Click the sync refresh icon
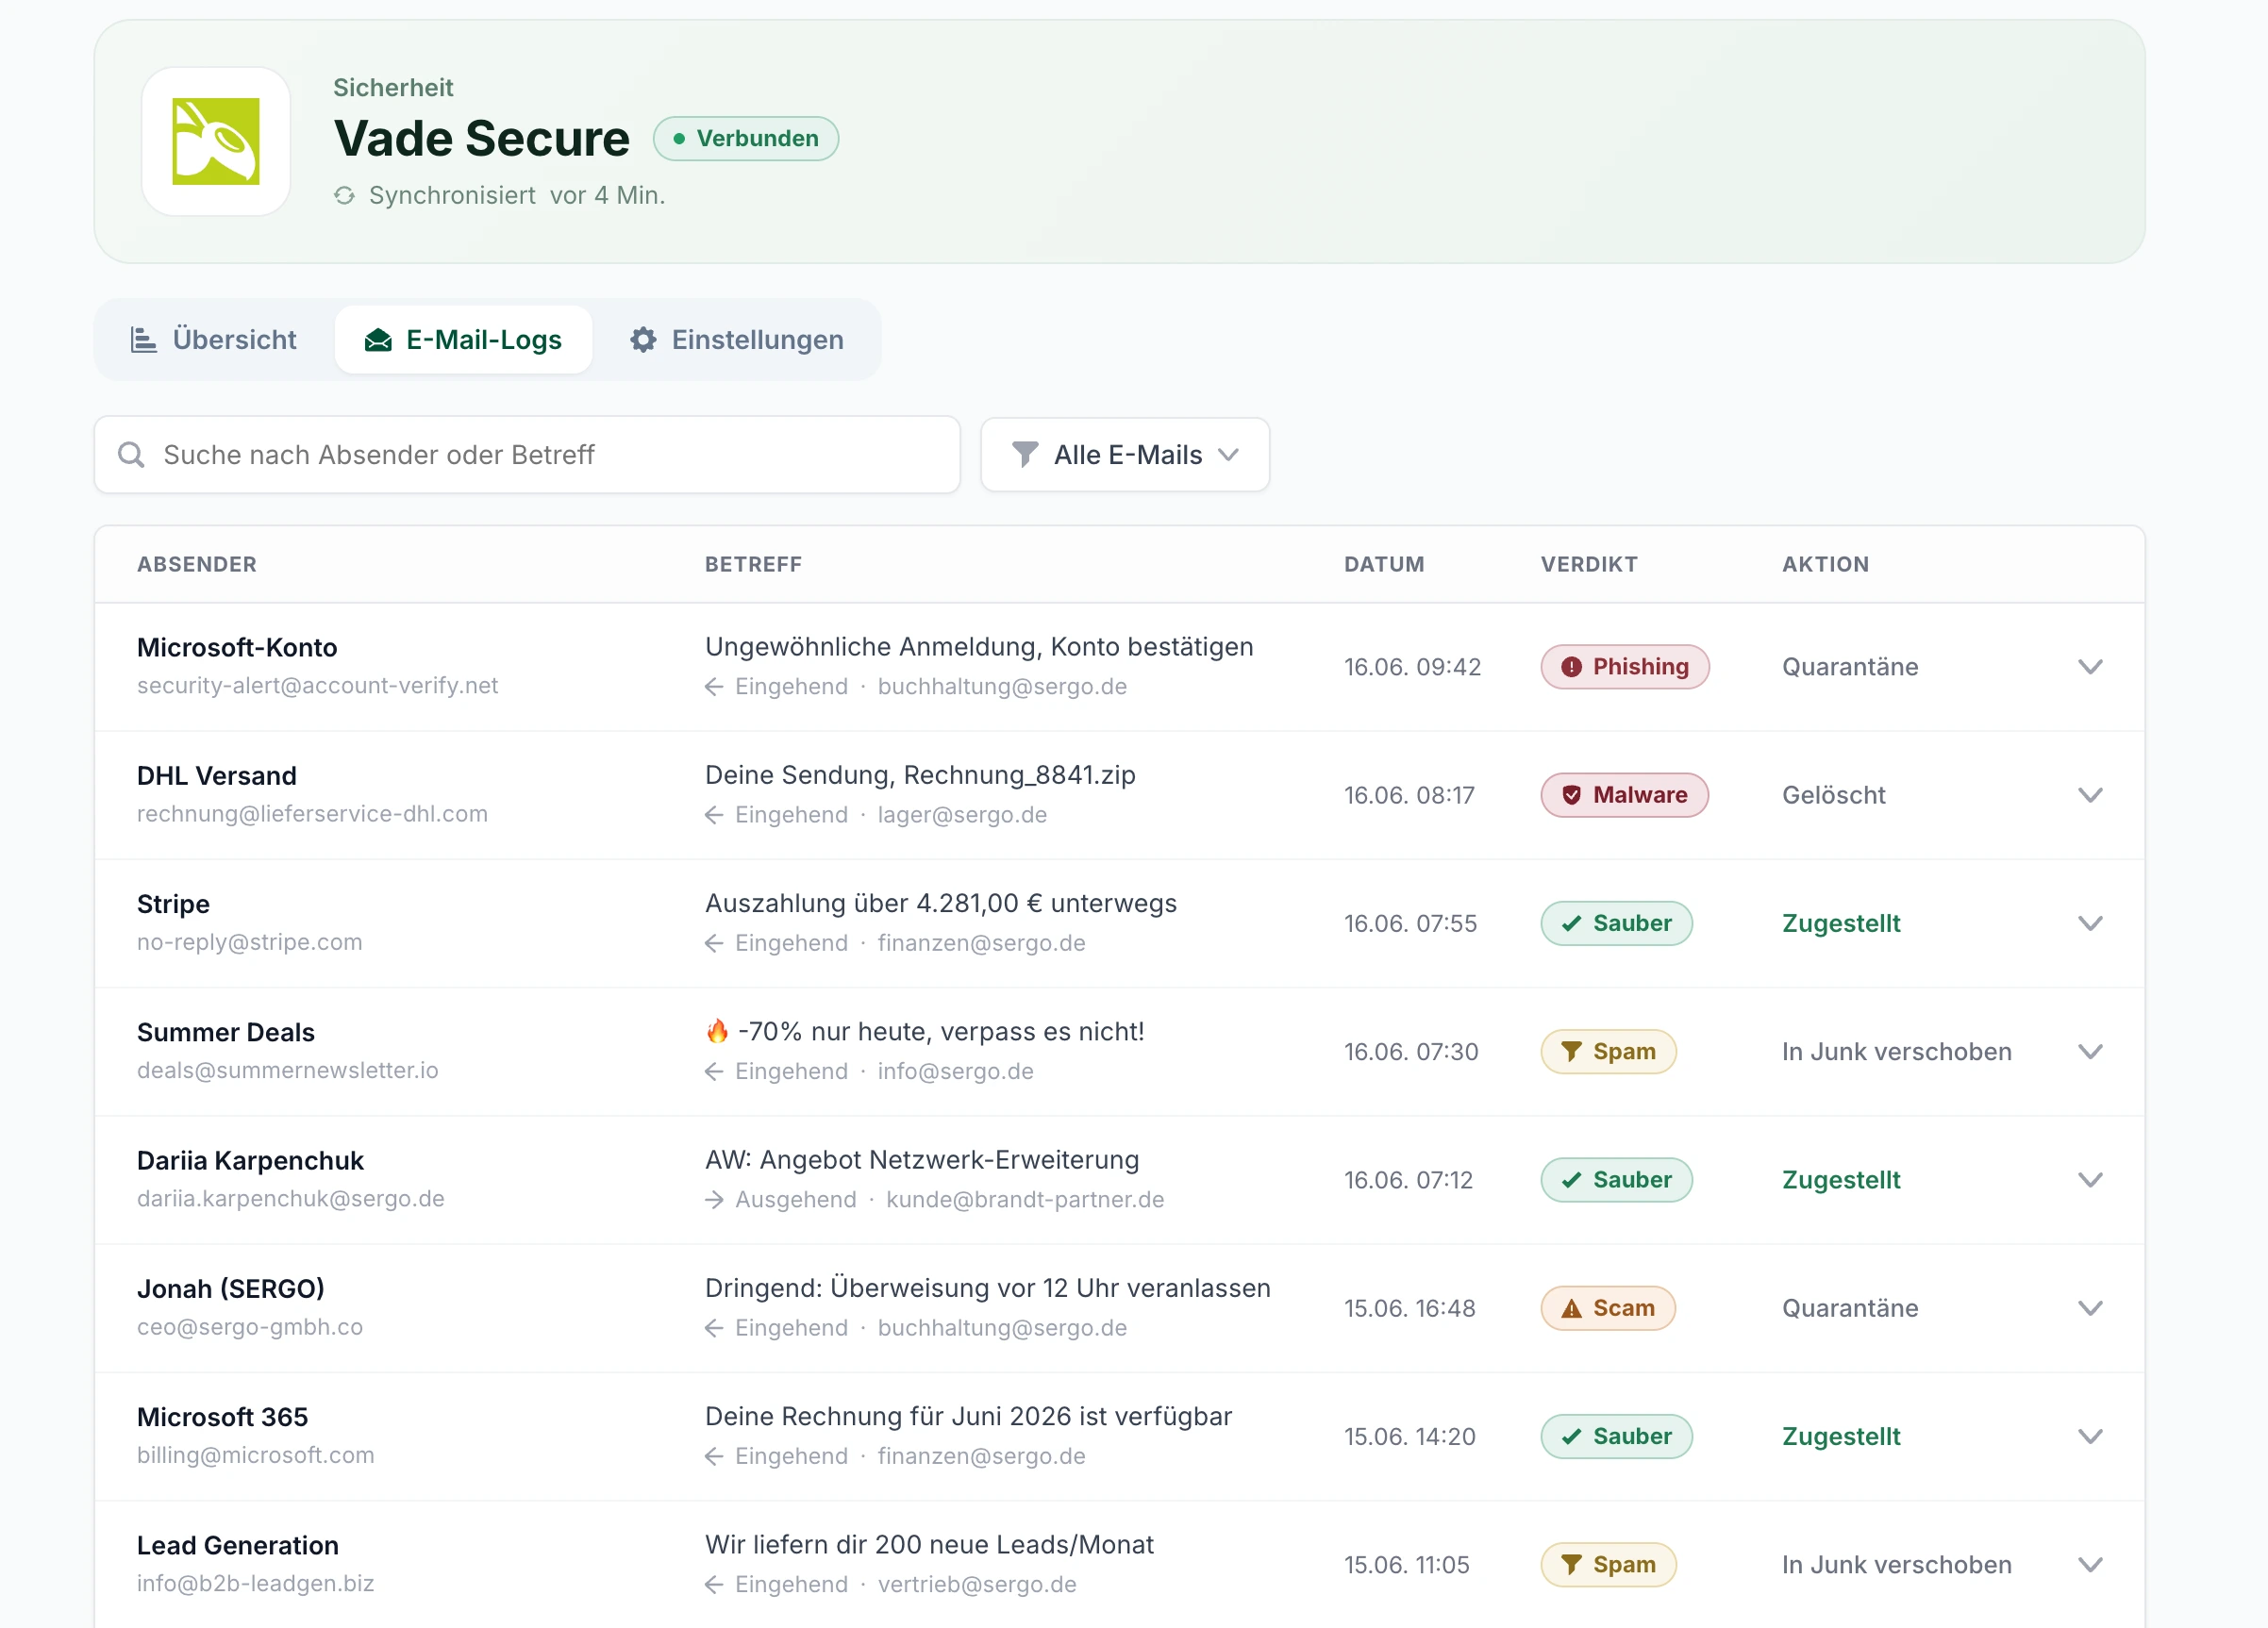 tap(345, 195)
